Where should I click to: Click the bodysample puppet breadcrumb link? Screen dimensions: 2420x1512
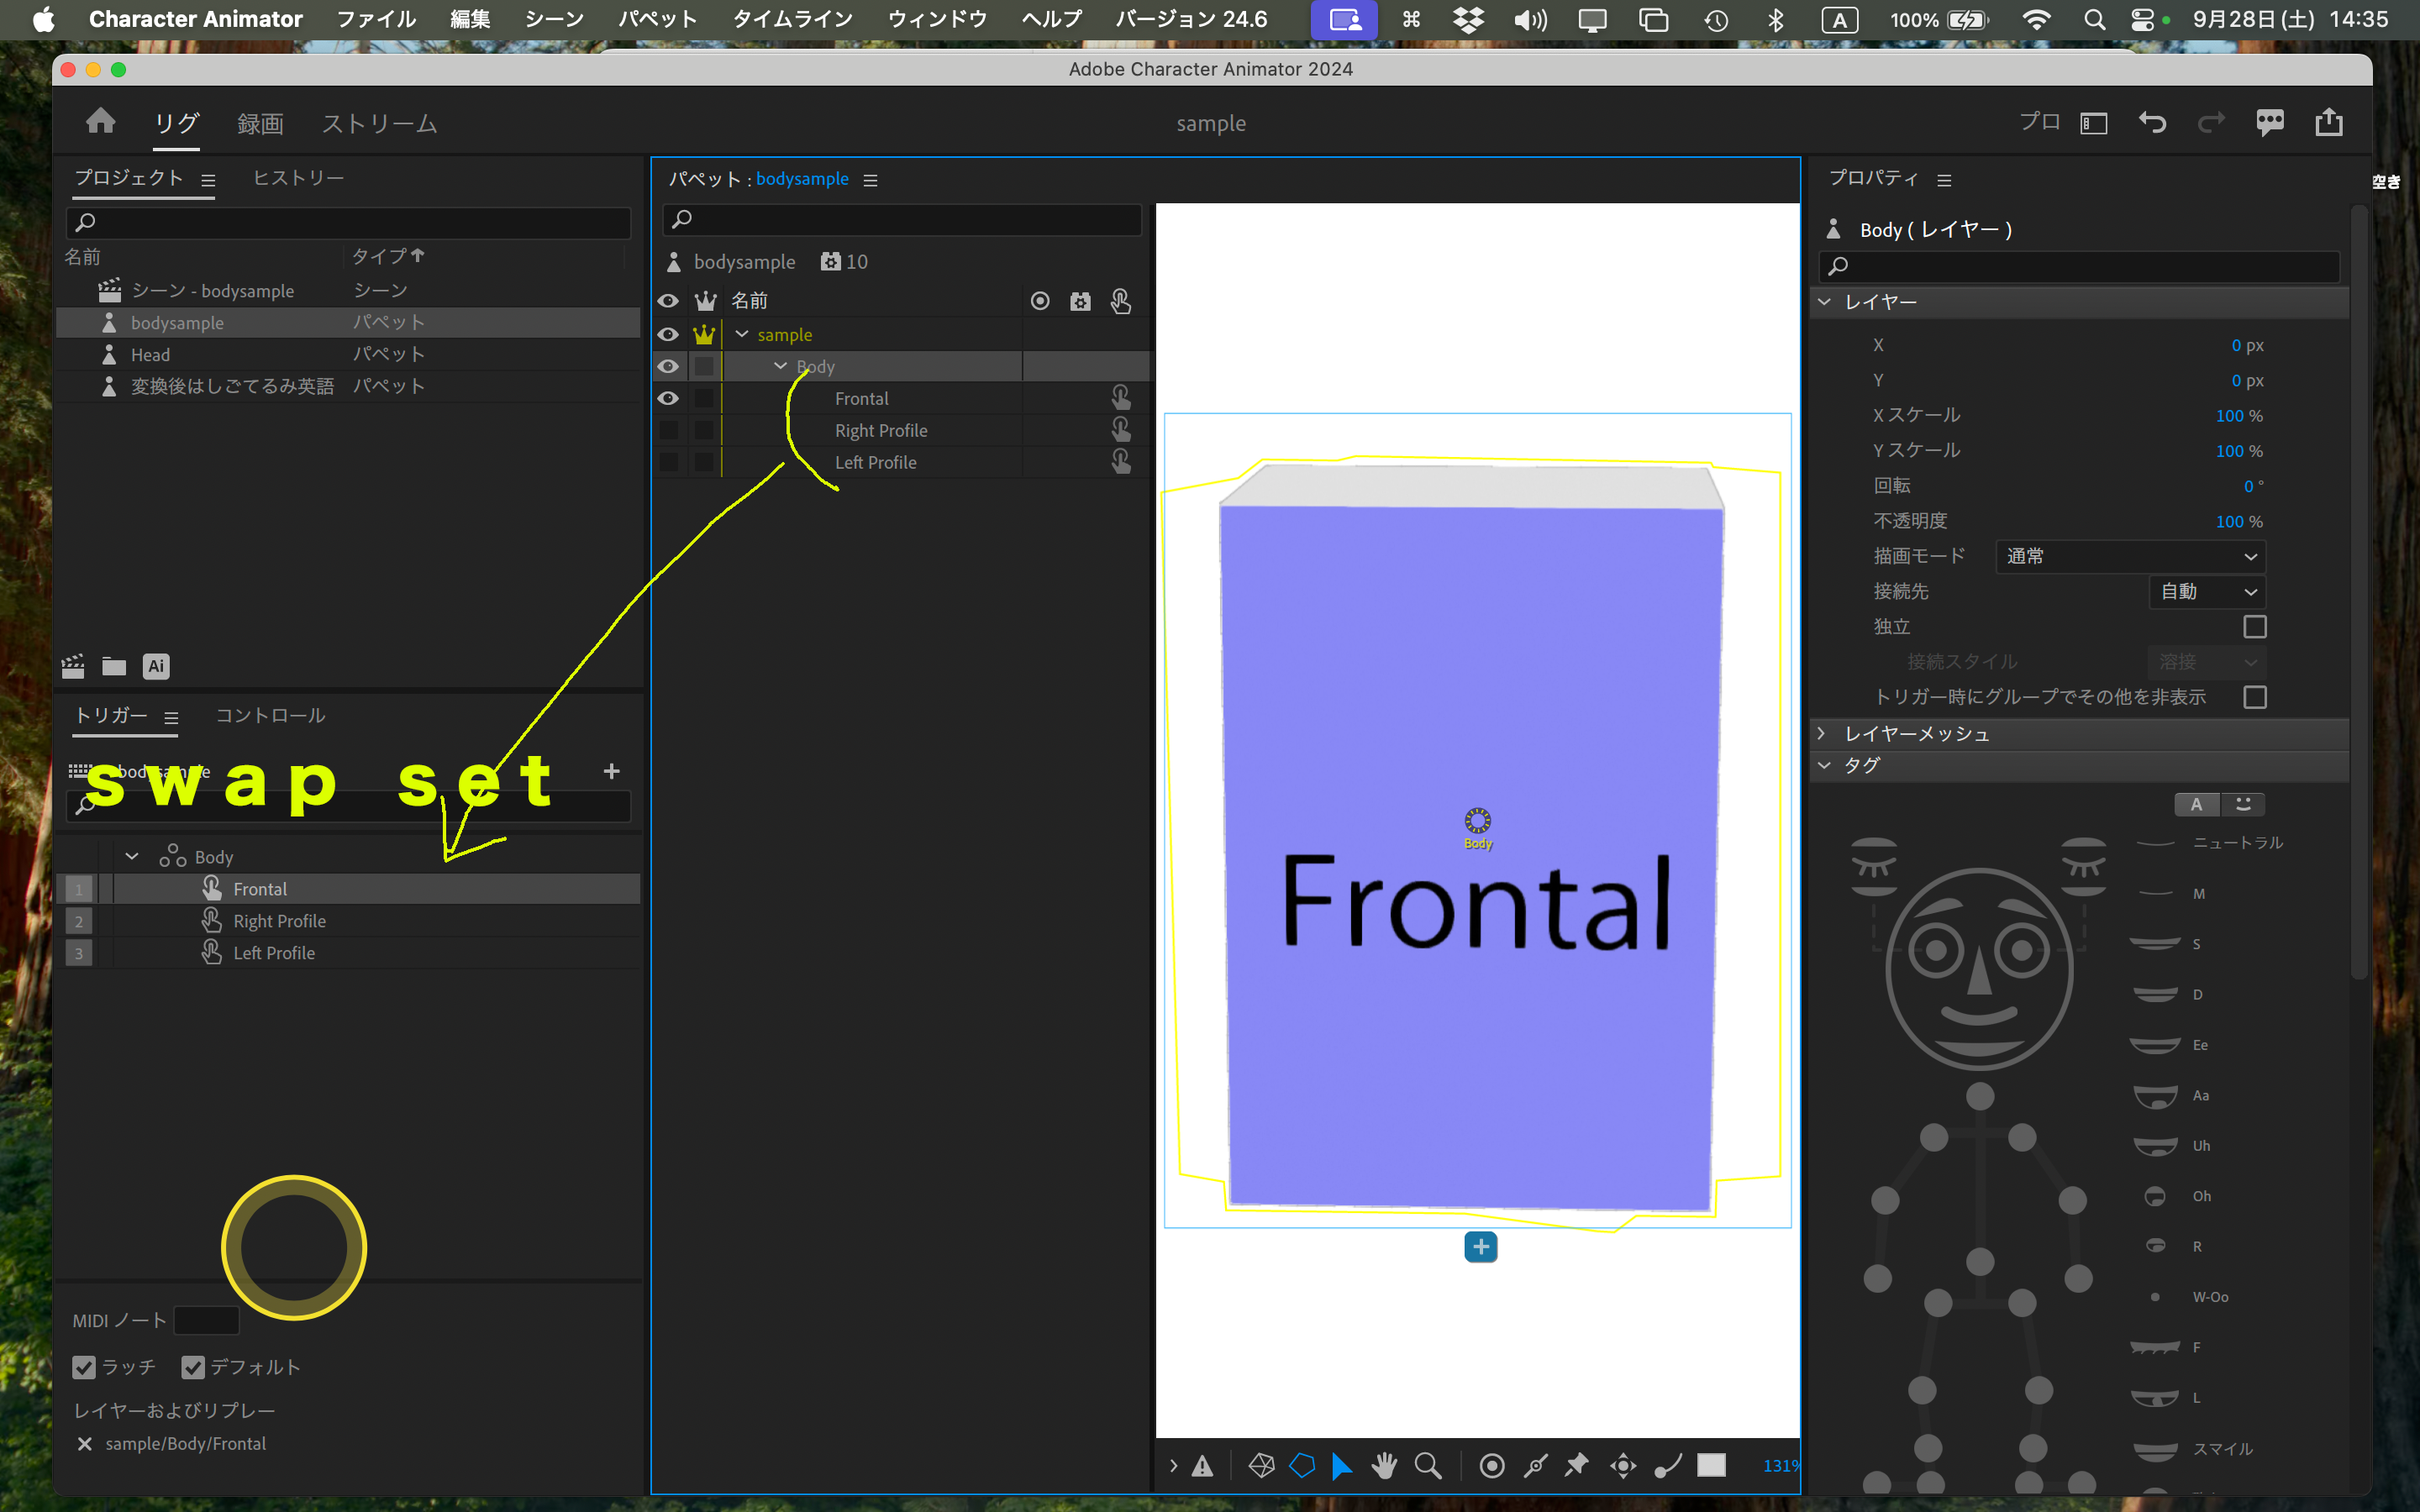[803, 179]
